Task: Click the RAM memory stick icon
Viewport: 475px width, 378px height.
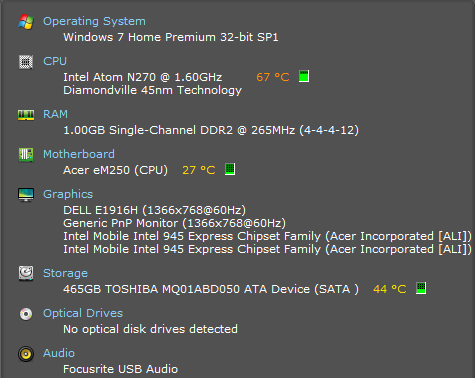Action: 26,115
